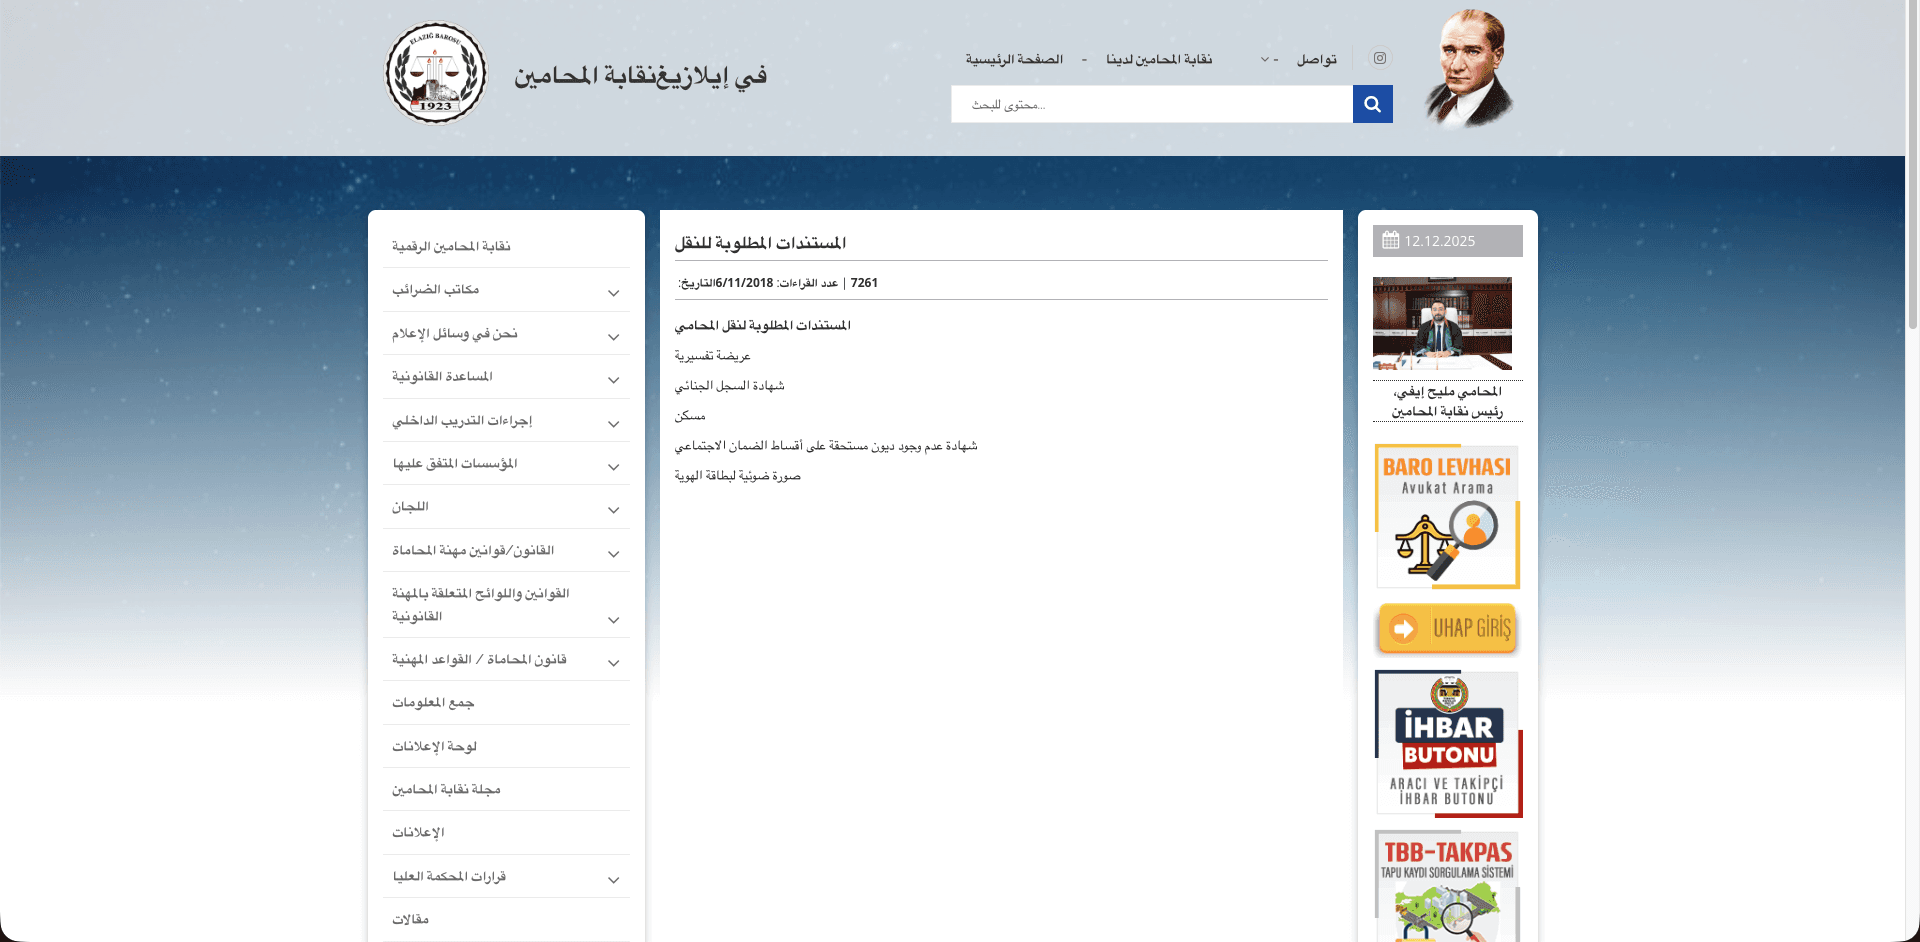Click the president name caption link
Viewport: 1920px width, 942px height.
[x=1447, y=401]
